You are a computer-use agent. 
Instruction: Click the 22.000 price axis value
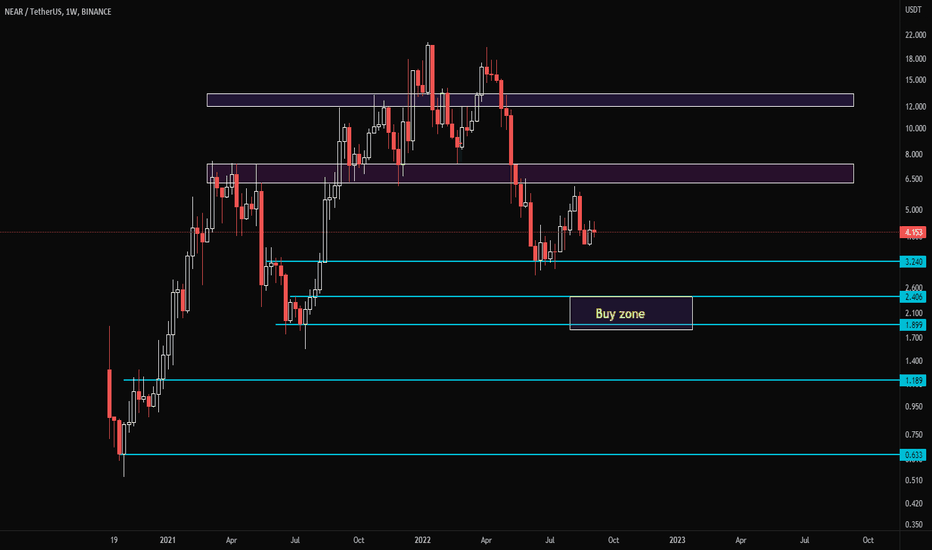915,36
